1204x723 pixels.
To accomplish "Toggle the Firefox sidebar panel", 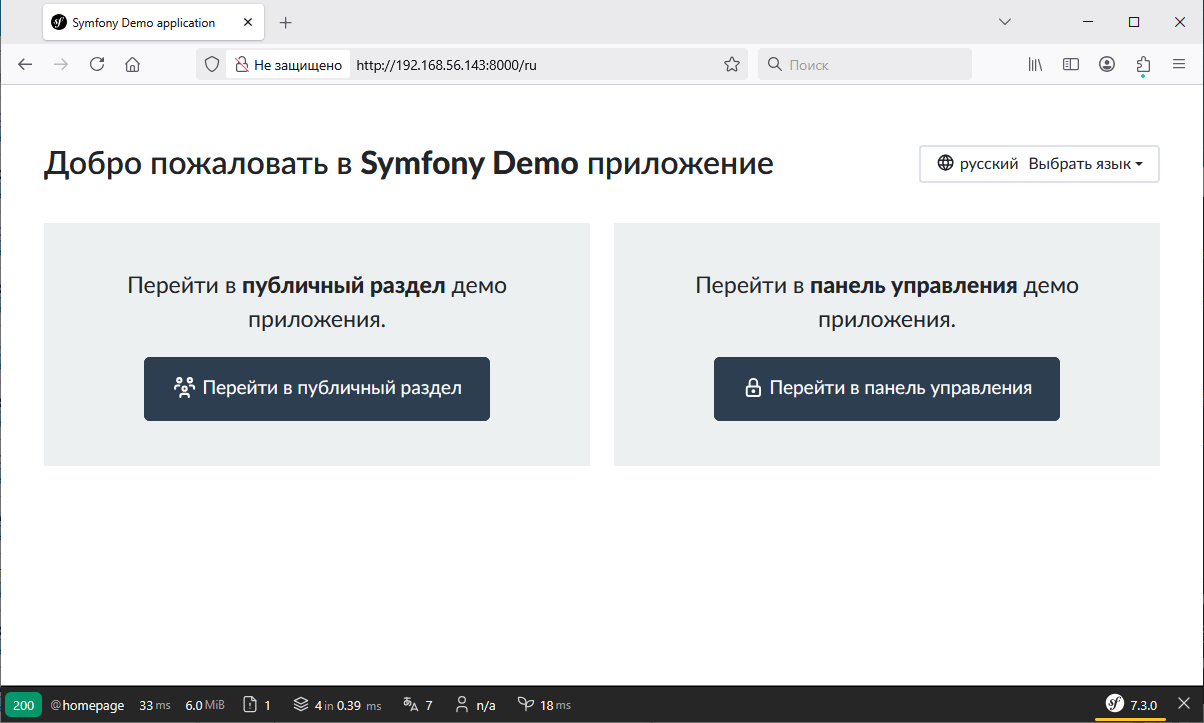I will point(1071,65).
